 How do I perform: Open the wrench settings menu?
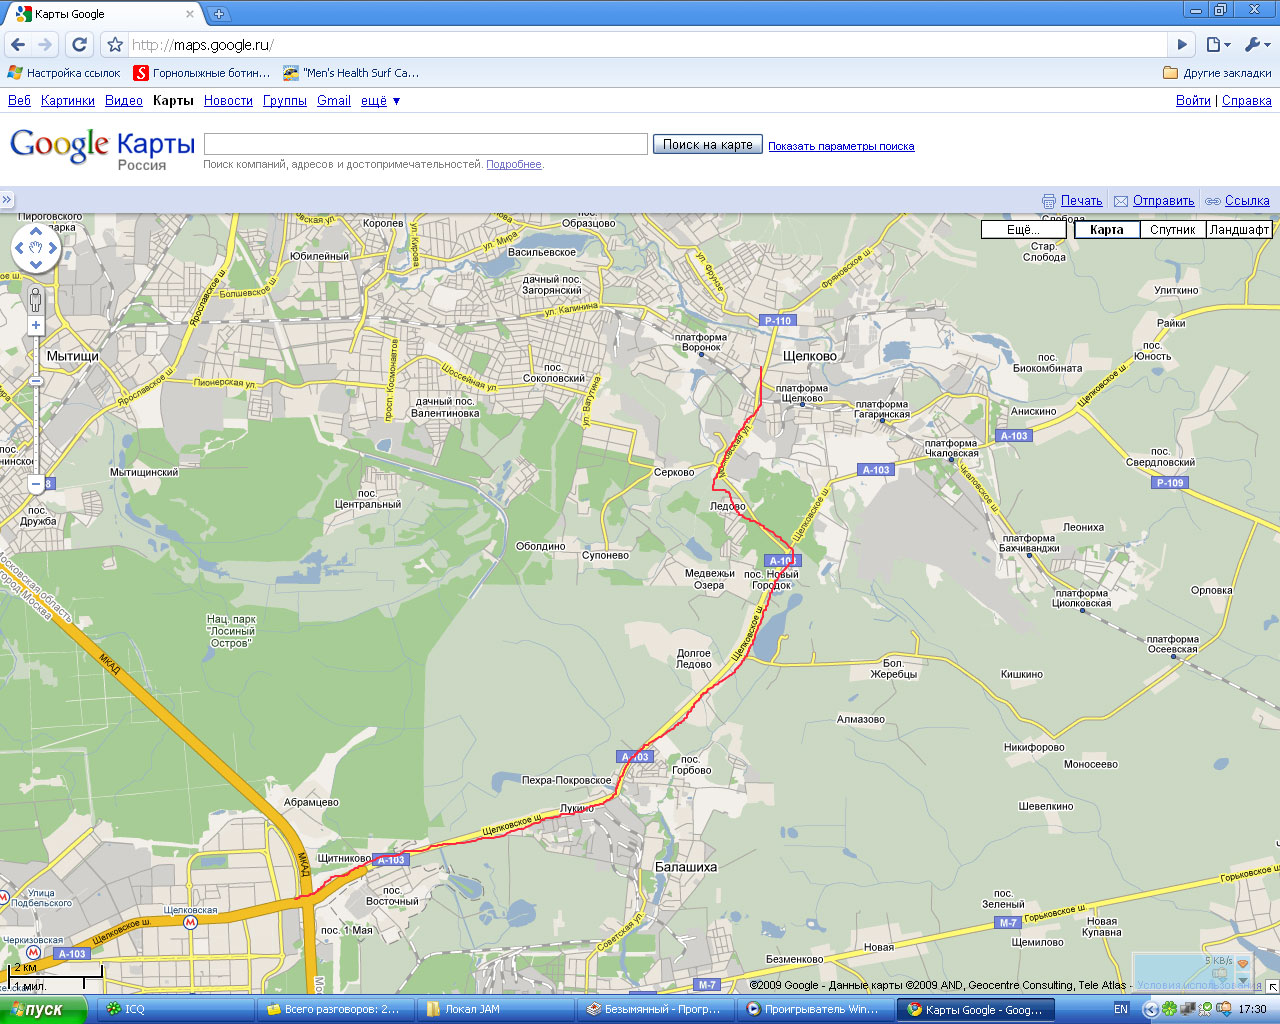(x=1256, y=44)
